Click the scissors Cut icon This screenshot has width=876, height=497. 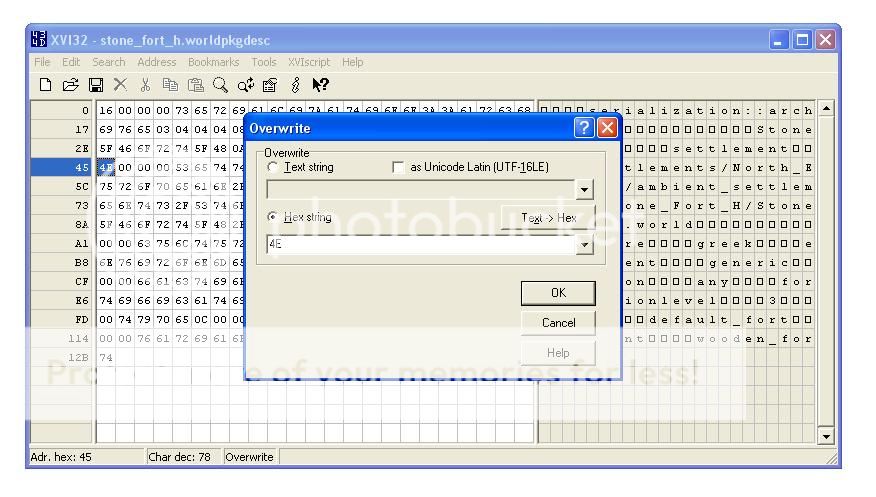[143, 85]
